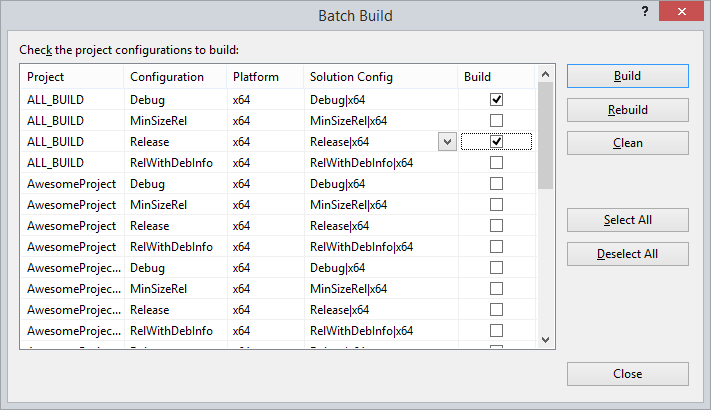Dismiss dialog with the Close button at bottom
The height and width of the screenshot is (410, 711).
pyautogui.click(x=627, y=374)
